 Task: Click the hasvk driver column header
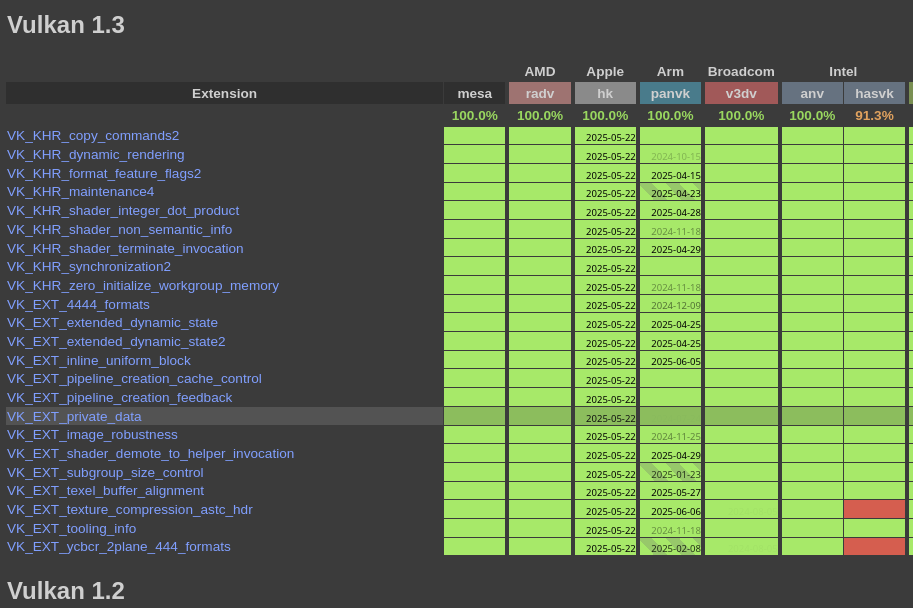point(874,93)
